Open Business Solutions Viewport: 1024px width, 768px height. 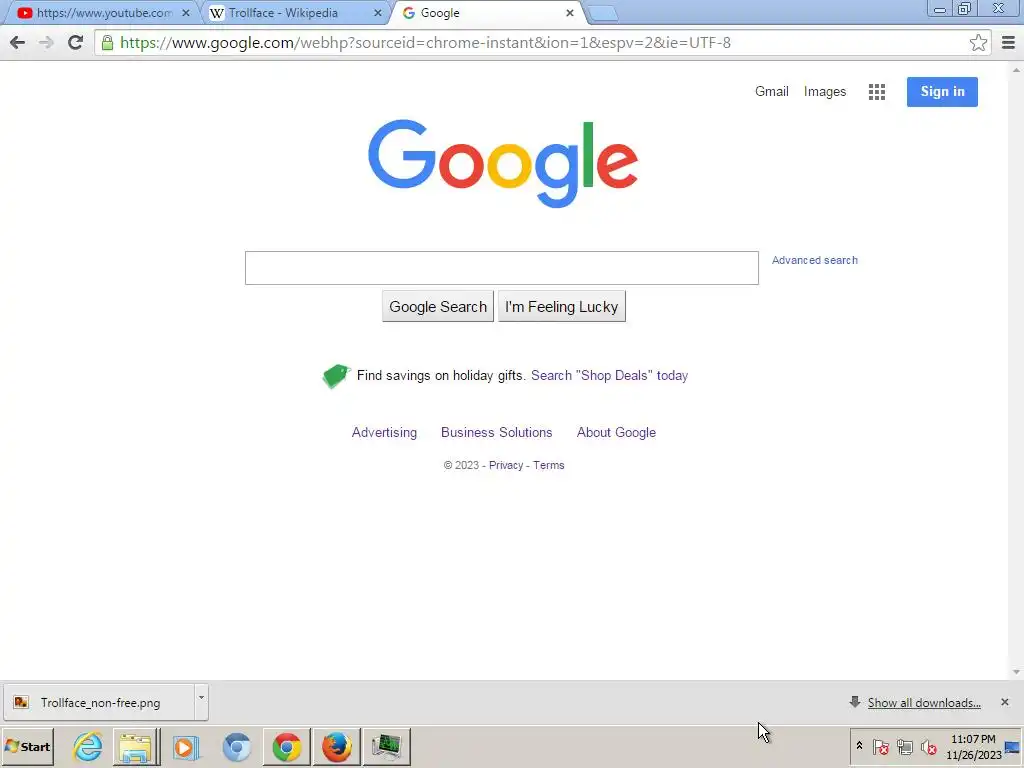pos(496,433)
